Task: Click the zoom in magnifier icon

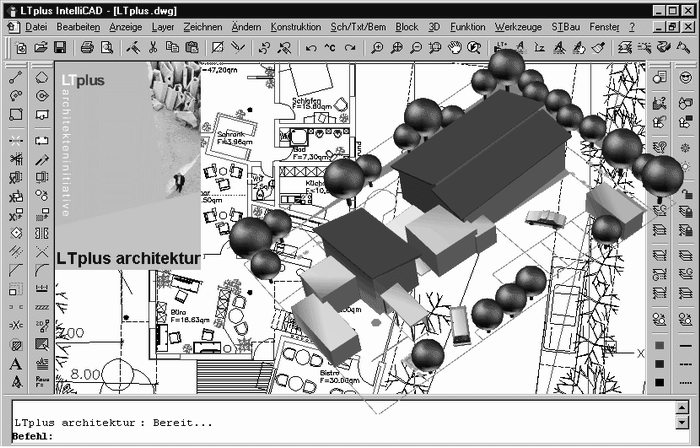Action: pyautogui.click(x=377, y=47)
